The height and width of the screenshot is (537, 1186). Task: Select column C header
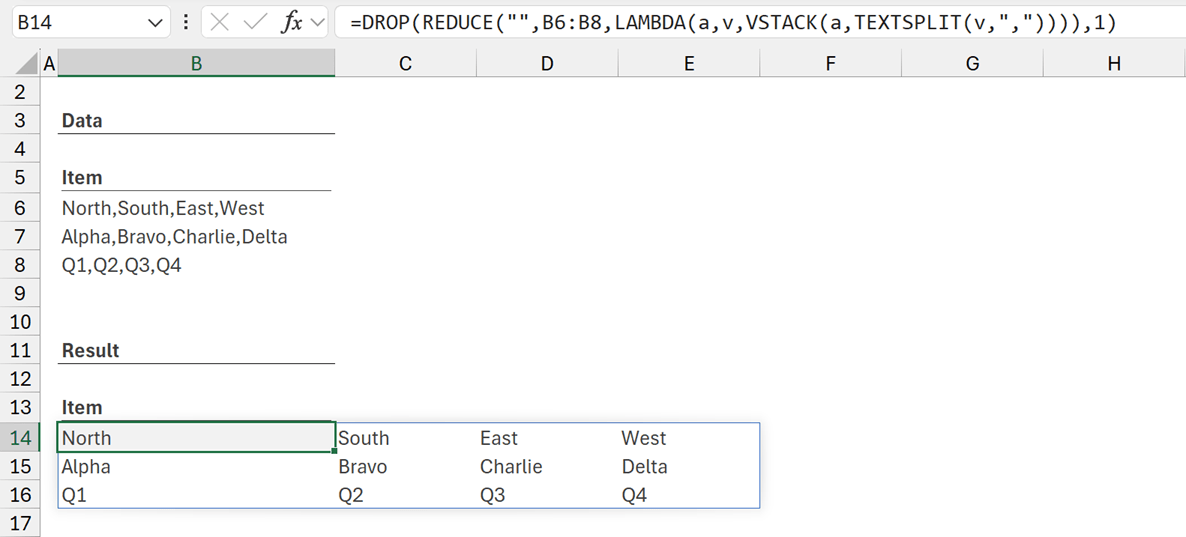tap(405, 64)
